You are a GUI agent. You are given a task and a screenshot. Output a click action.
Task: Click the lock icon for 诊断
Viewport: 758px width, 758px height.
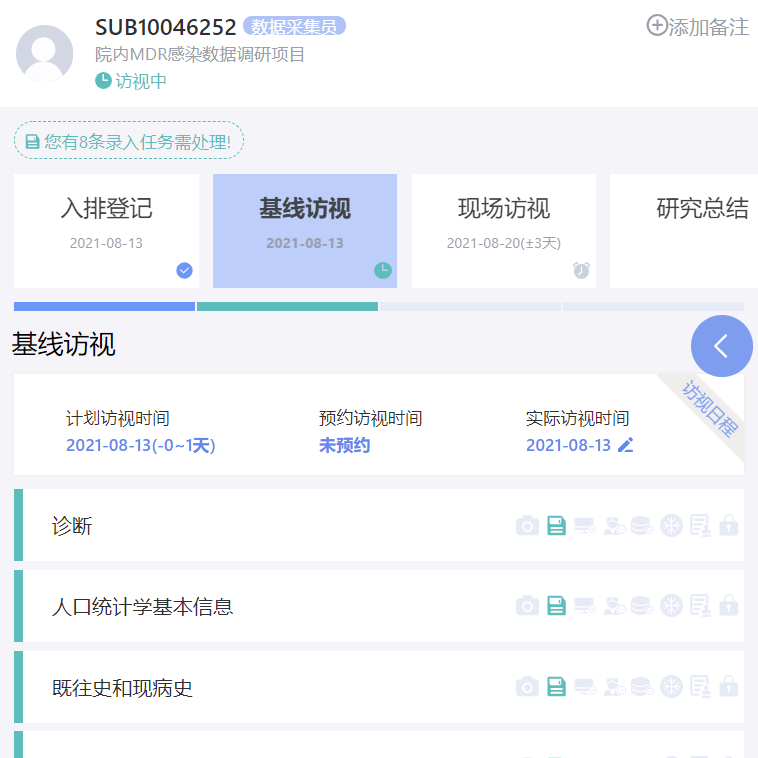click(x=729, y=525)
